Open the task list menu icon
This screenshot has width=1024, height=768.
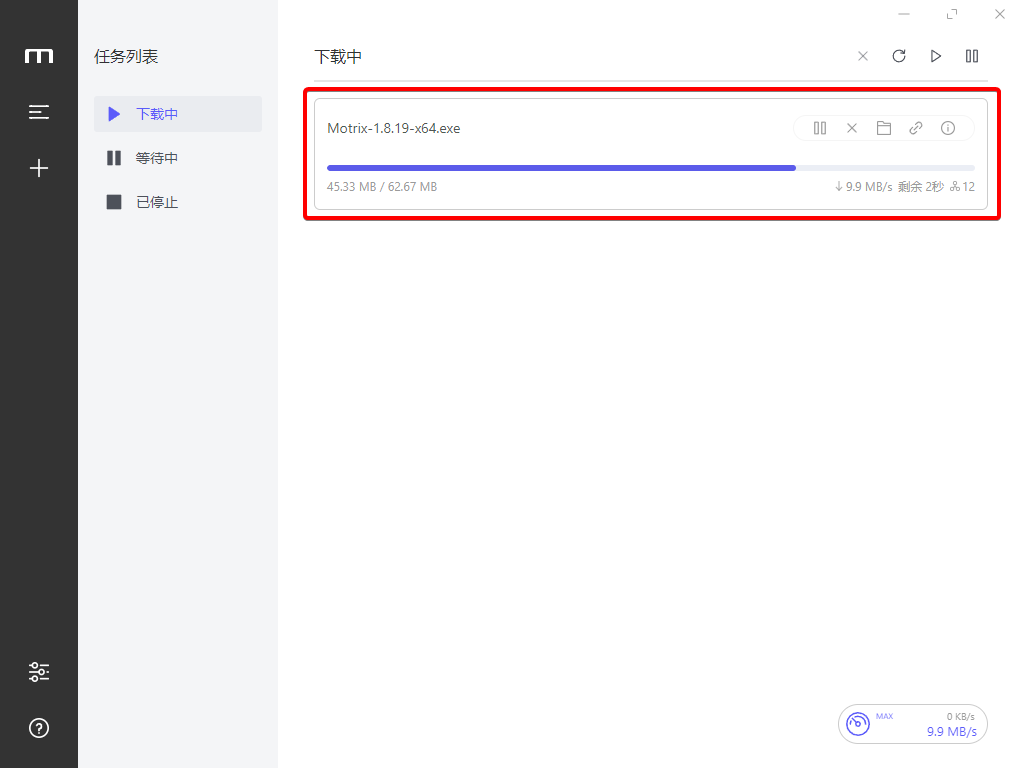tap(39, 112)
